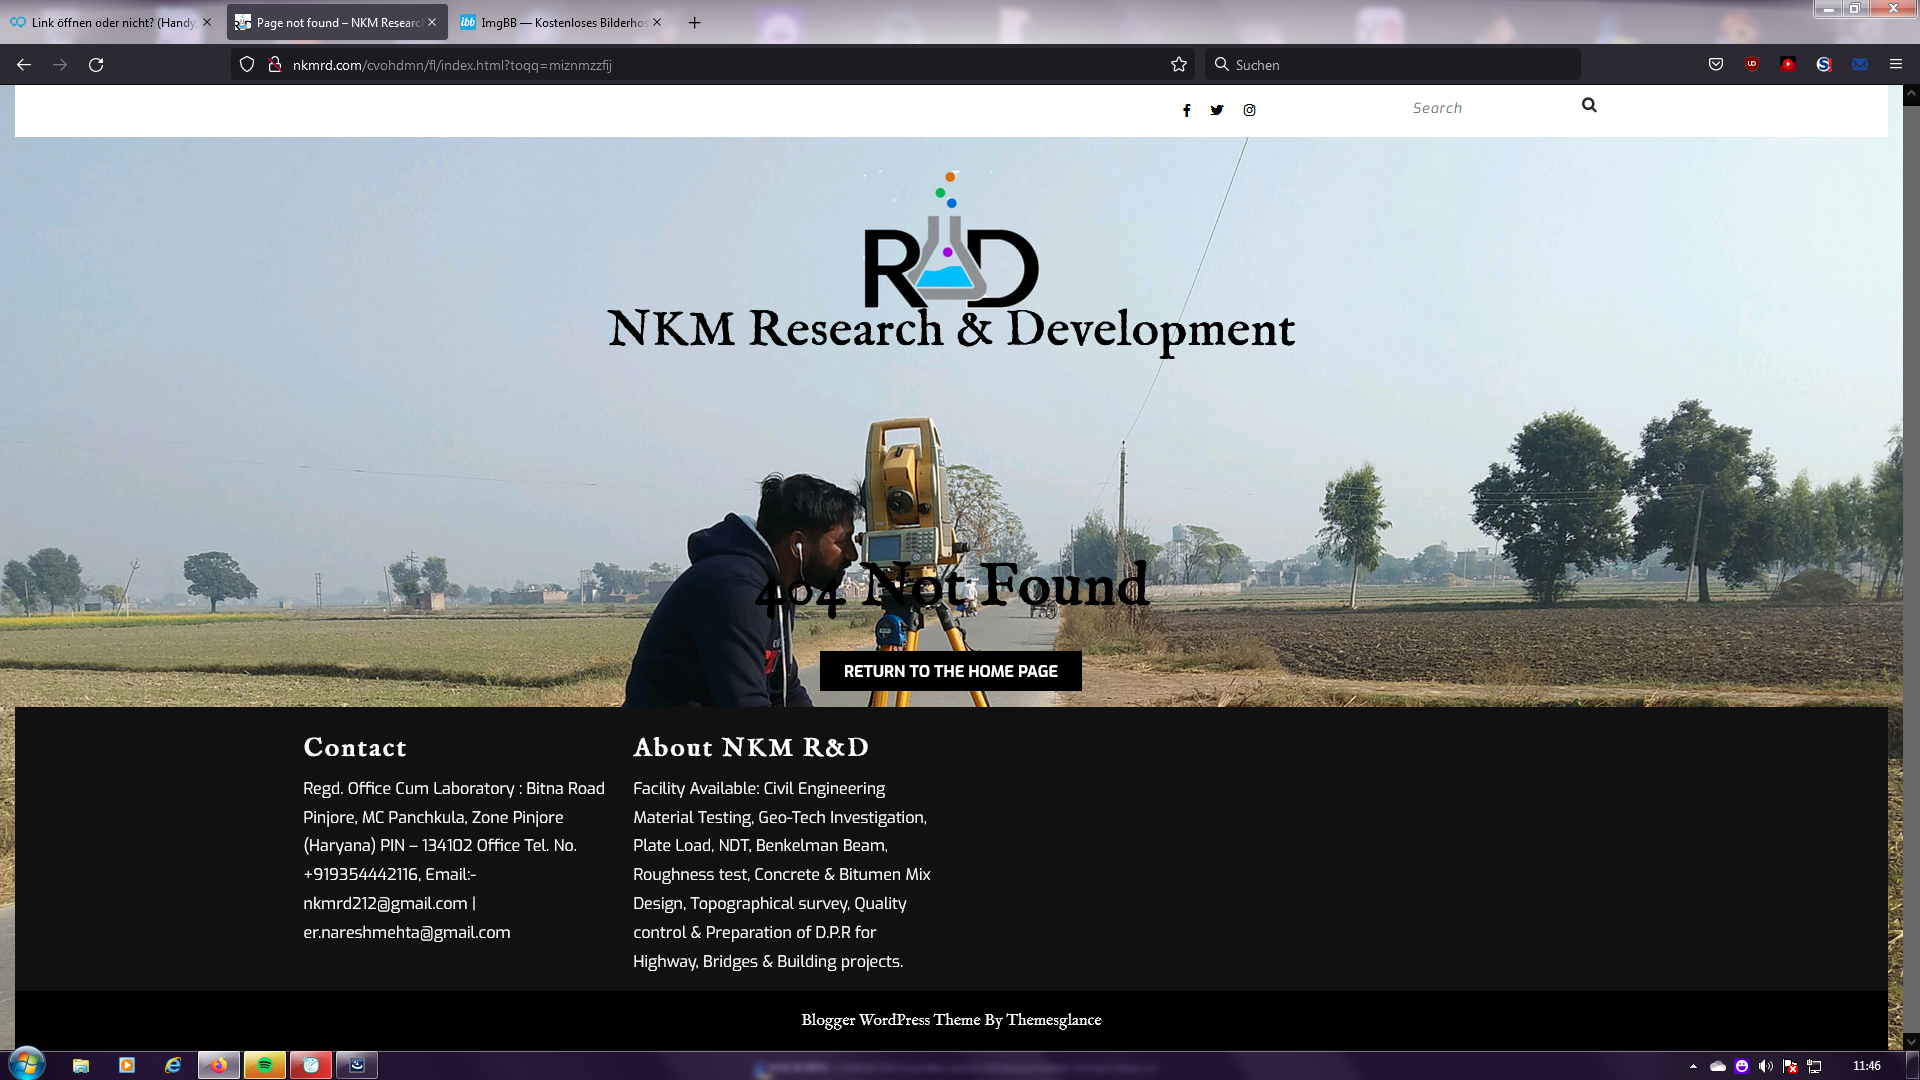
Task: Click the taskbar clock showing 11:46
Action: click(1867, 1066)
